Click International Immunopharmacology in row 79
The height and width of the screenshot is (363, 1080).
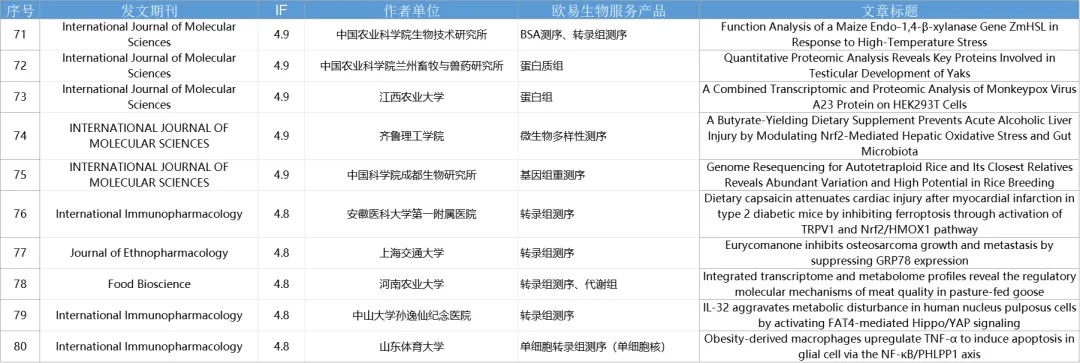click(149, 315)
